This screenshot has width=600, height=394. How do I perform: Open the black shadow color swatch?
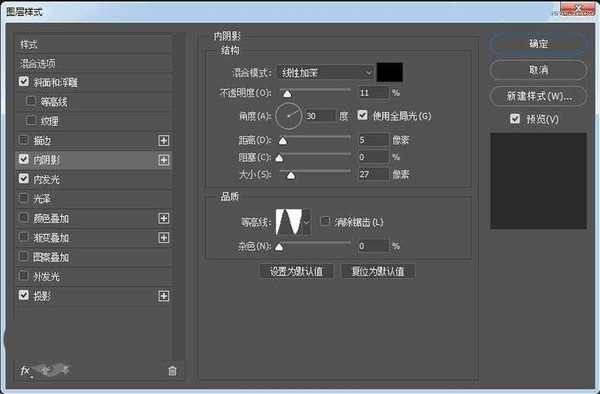pyautogui.click(x=390, y=72)
